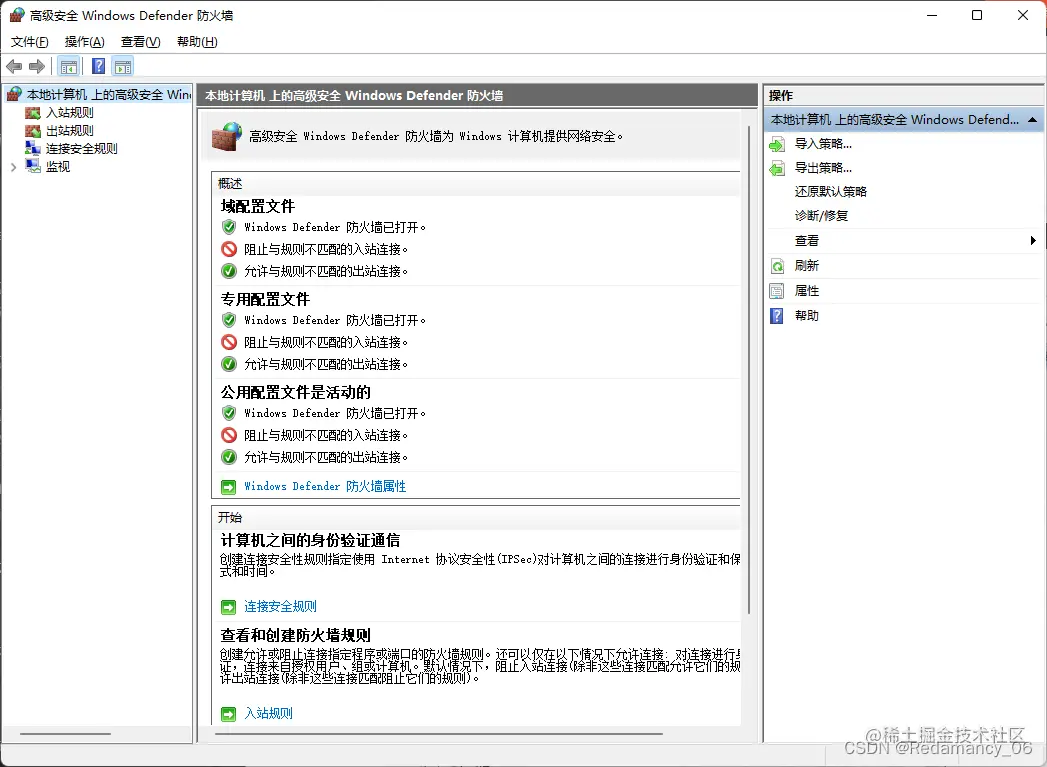Click 导出策略... action text
The height and width of the screenshot is (767, 1047).
[x=823, y=168]
